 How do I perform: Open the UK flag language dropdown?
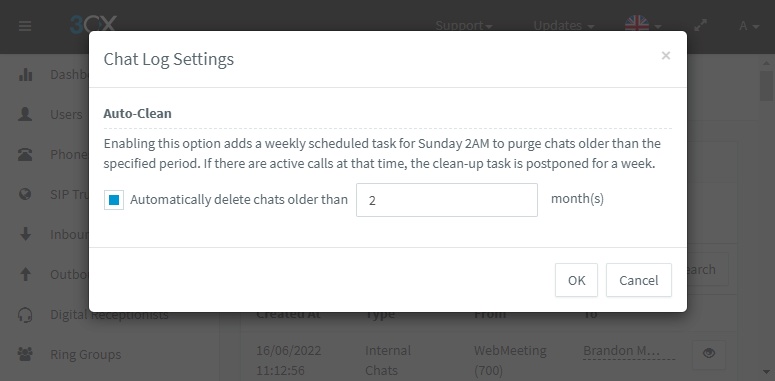pos(643,24)
